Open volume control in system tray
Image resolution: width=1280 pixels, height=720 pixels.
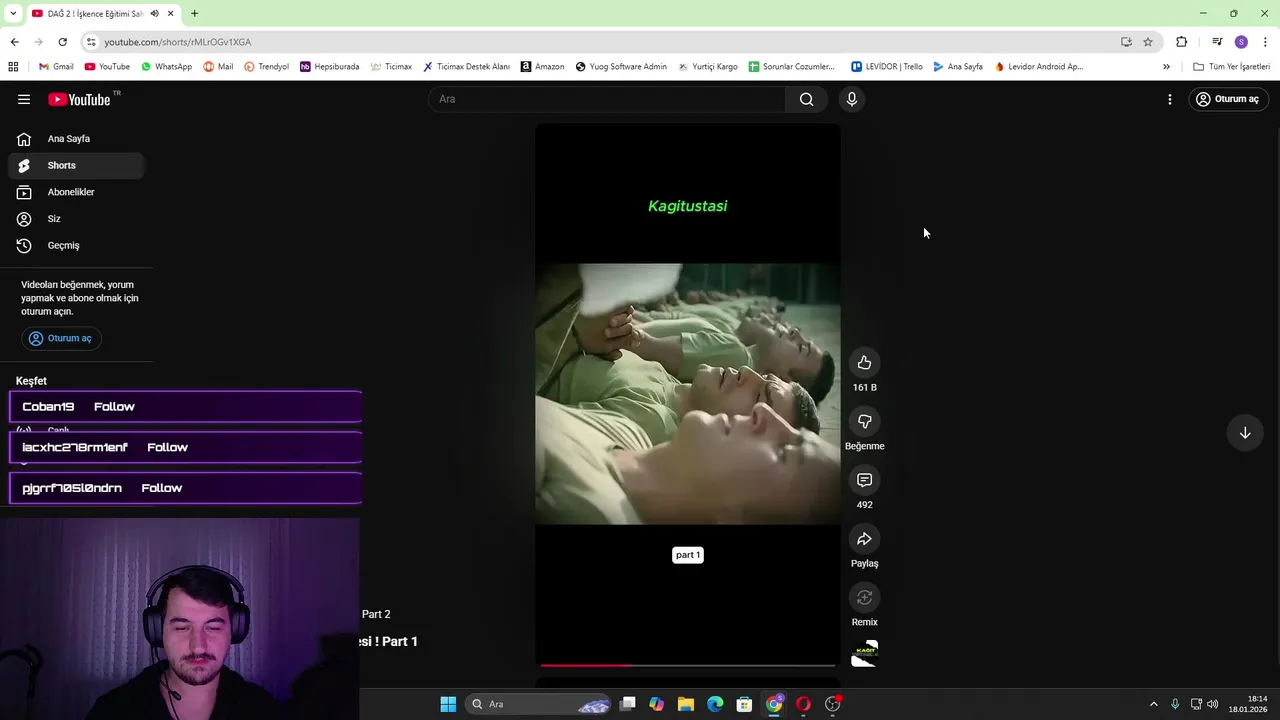coord(1212,704)
